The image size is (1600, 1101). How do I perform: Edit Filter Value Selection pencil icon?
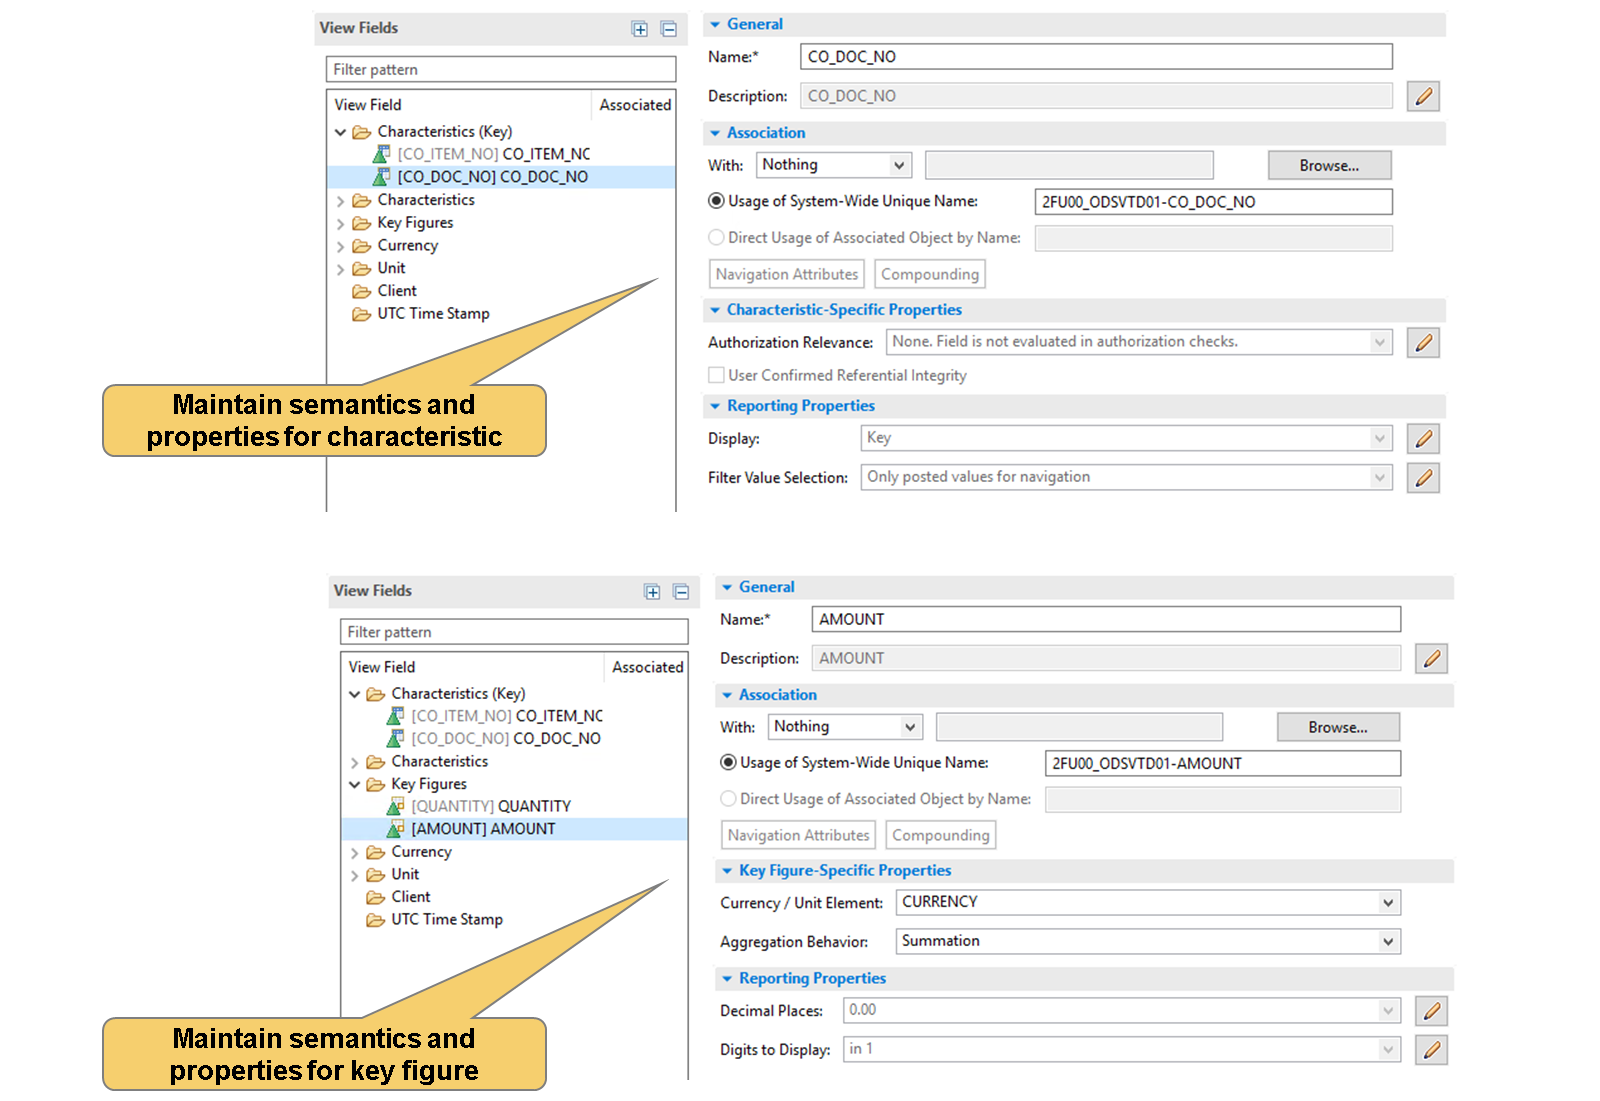1423,478
